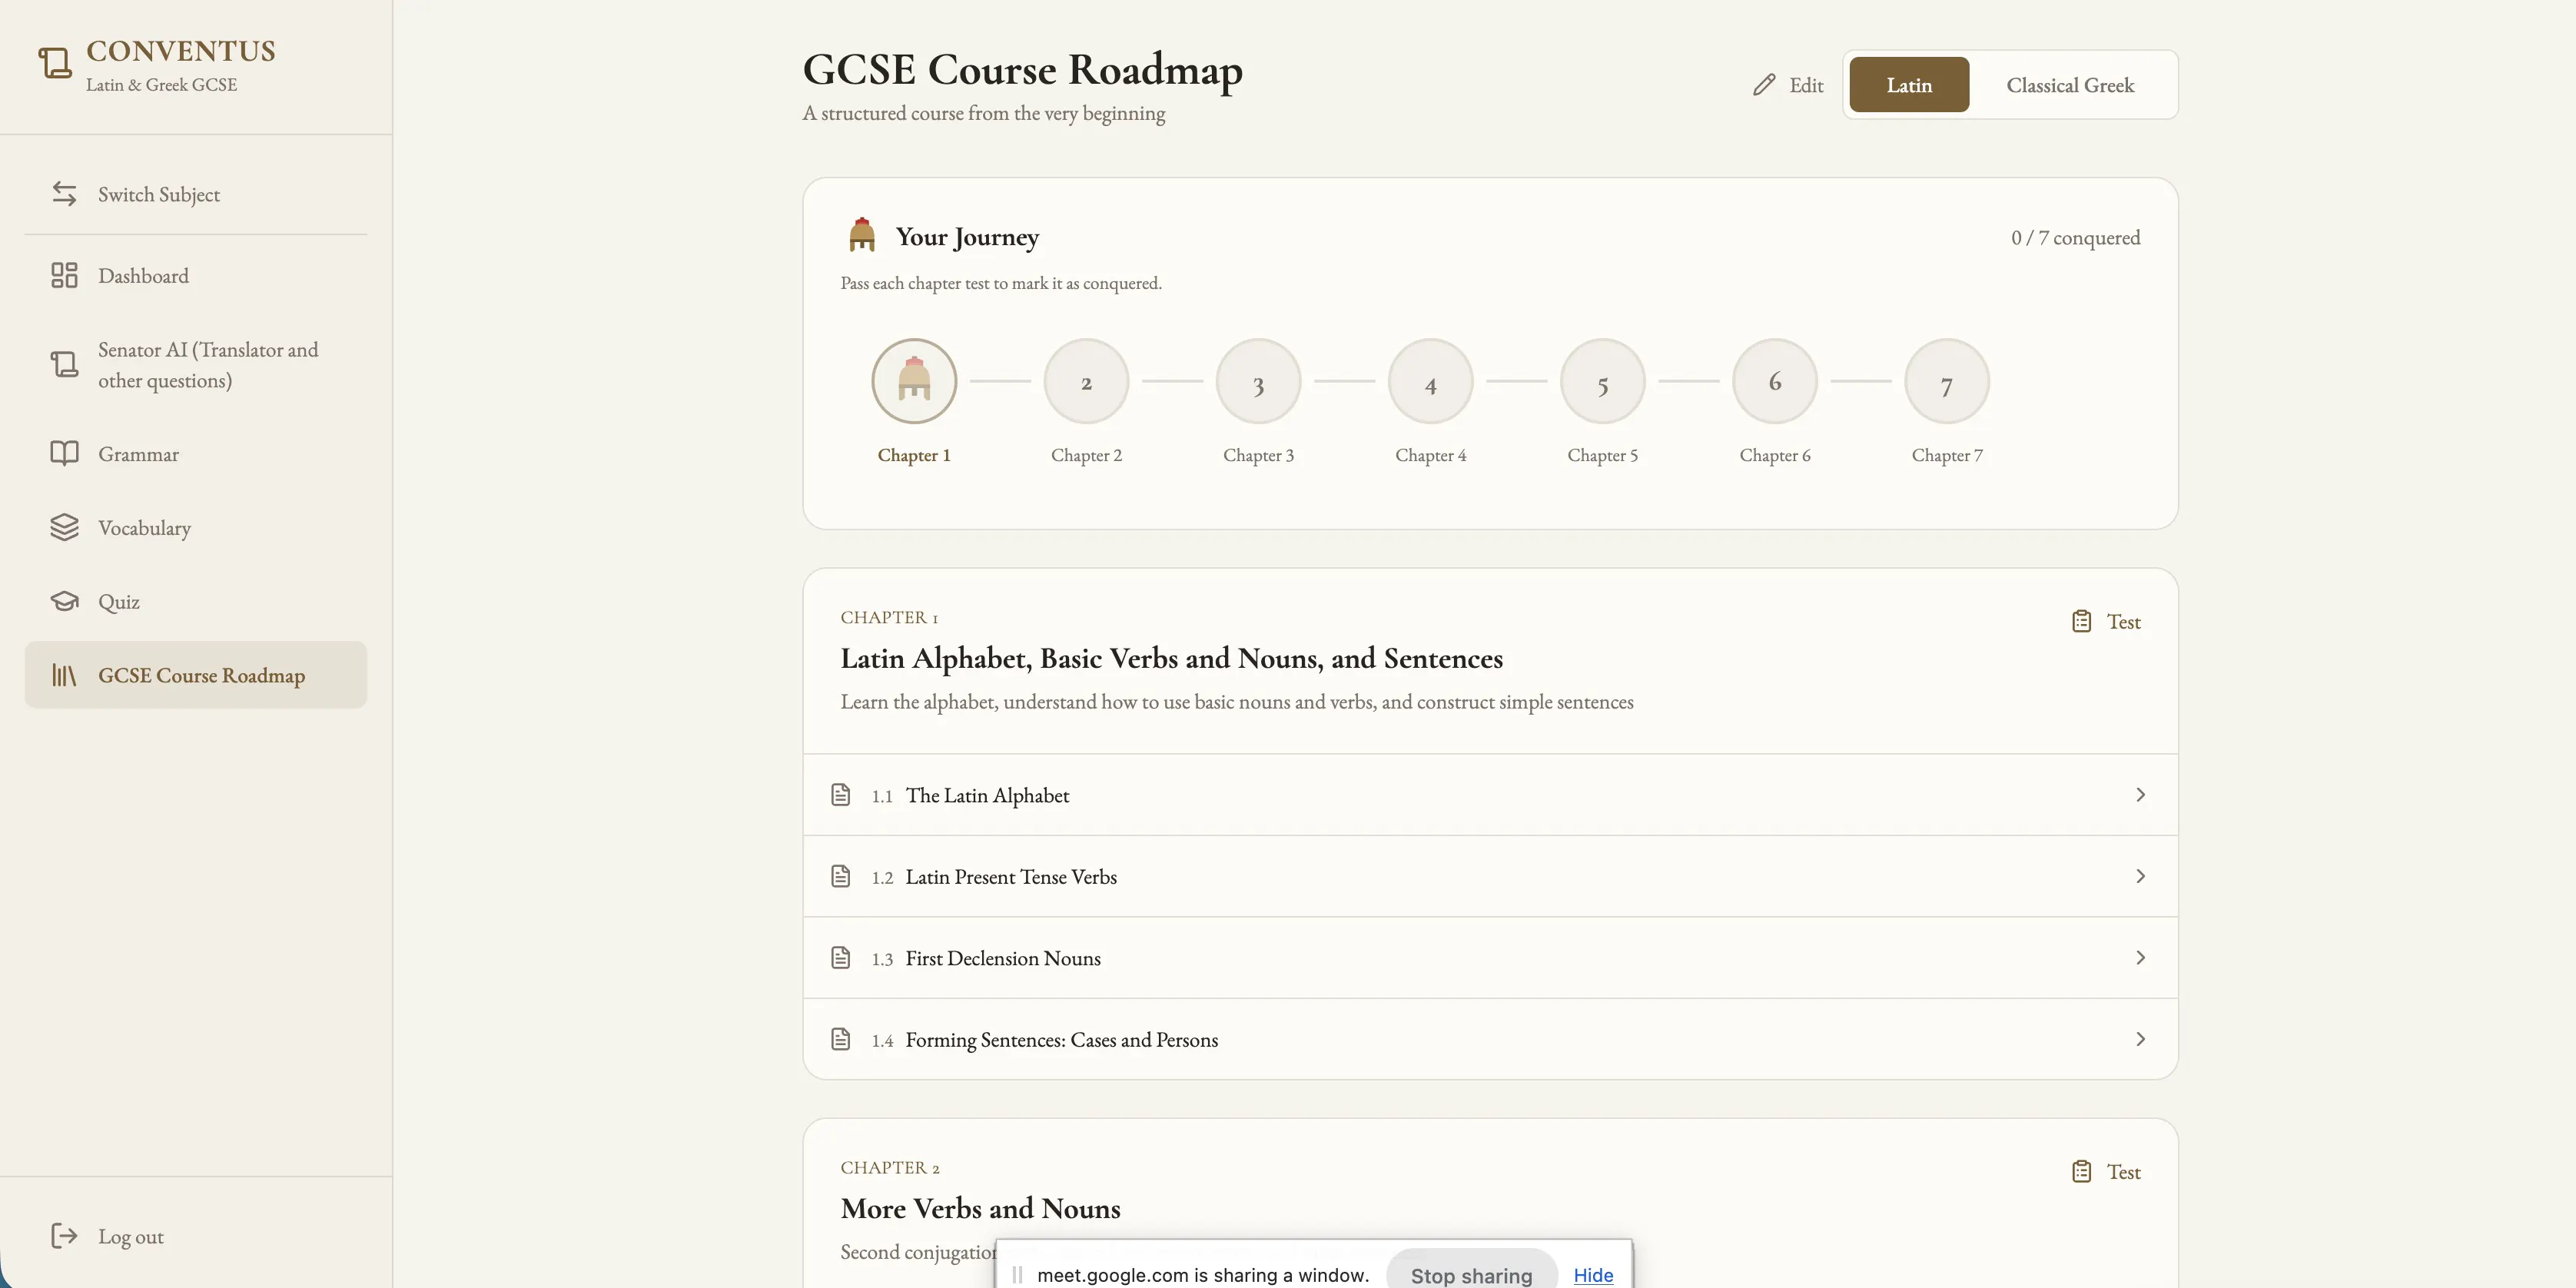This screenshot has width=2576, height=1288.
Task: Open lesson Forming Sentences: Cases and Persons
Action: click(1490, 1039)
